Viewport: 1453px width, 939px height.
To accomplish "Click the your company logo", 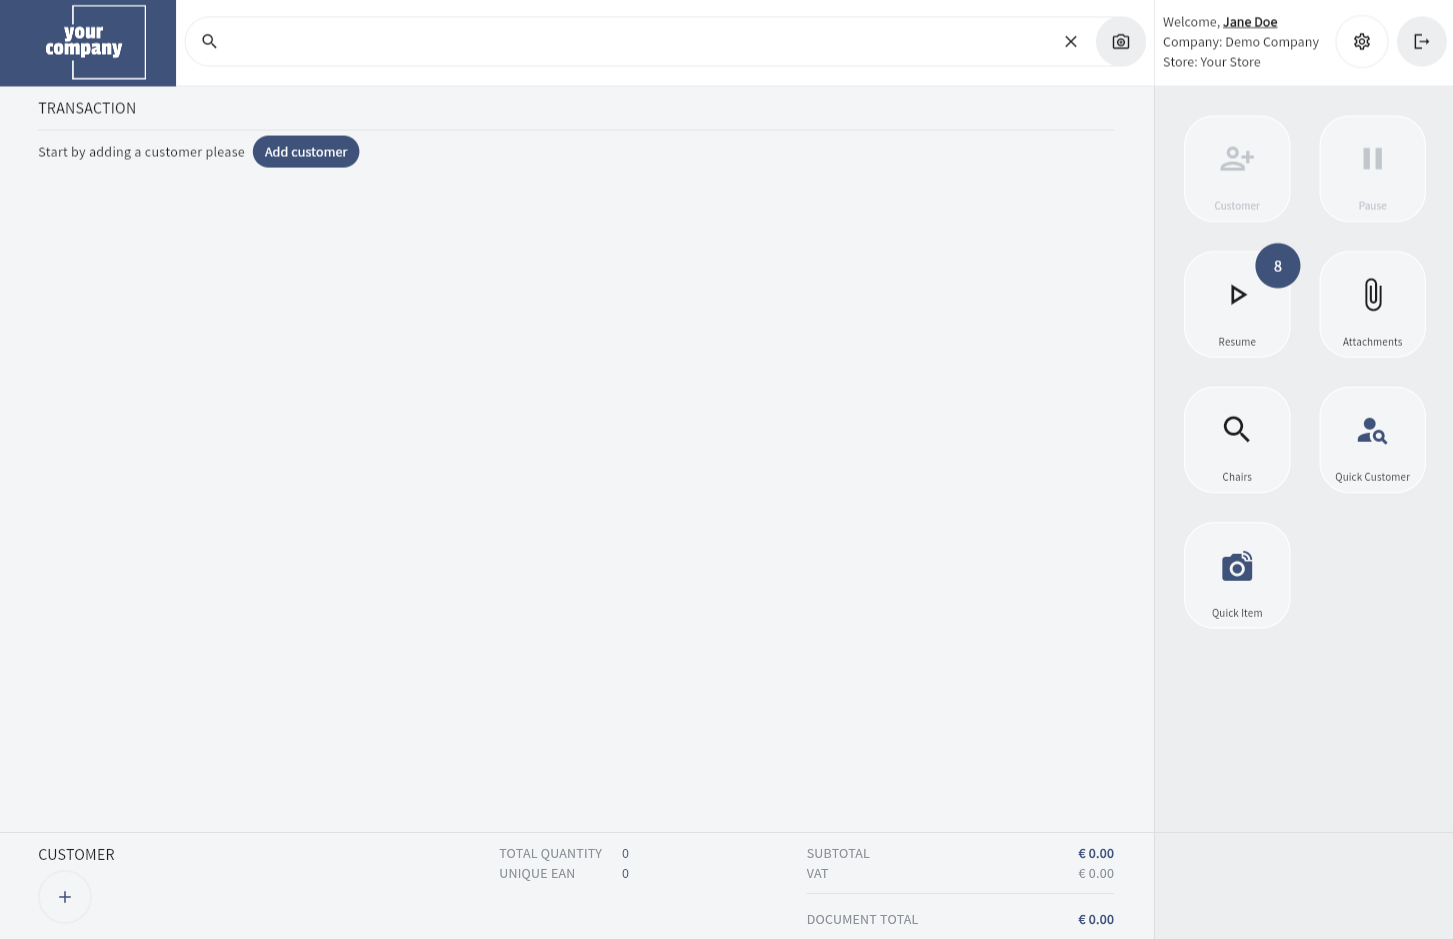I will 88,42.
